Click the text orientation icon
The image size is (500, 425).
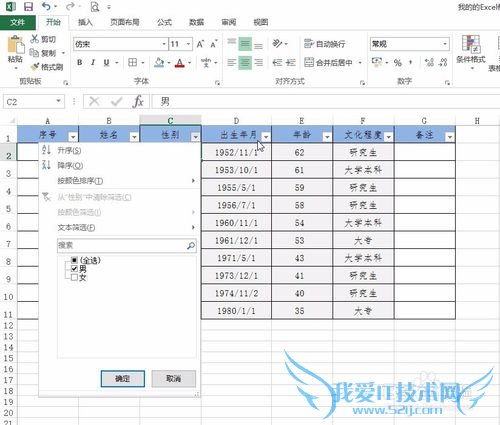pyautogui.click(x=277, y=43)
